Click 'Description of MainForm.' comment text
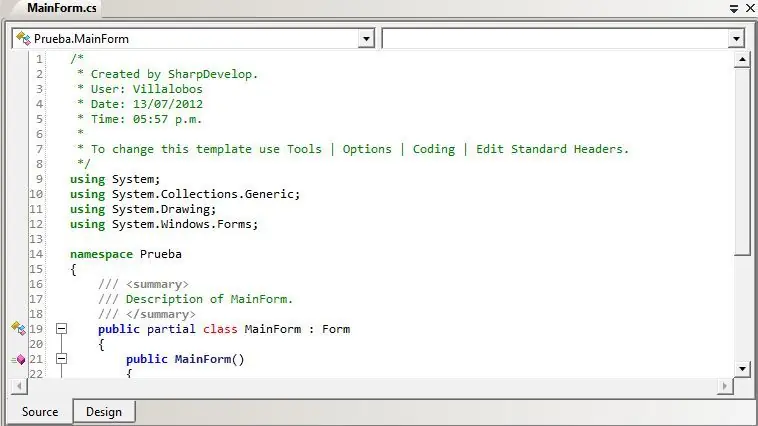The height and width of the screenshot is (426, 758). coord(209,299)
